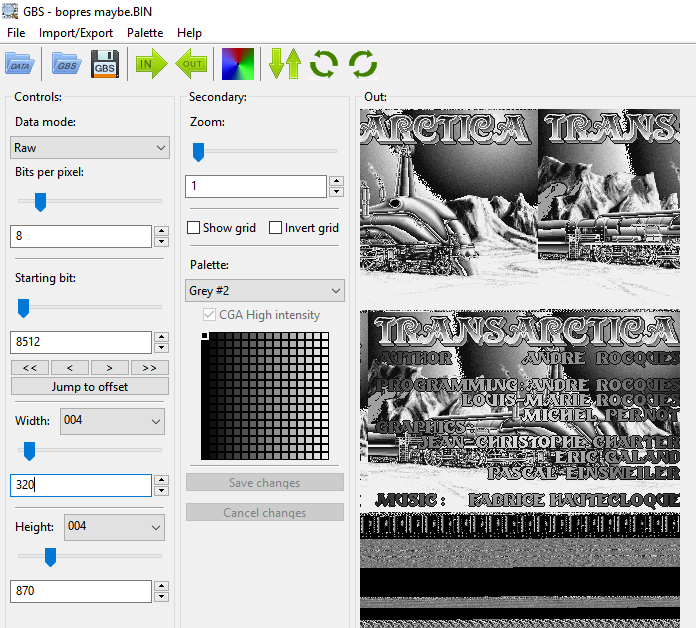696x628 pixels.
Task: Open the Width preset dropdown
Action: 112,421
